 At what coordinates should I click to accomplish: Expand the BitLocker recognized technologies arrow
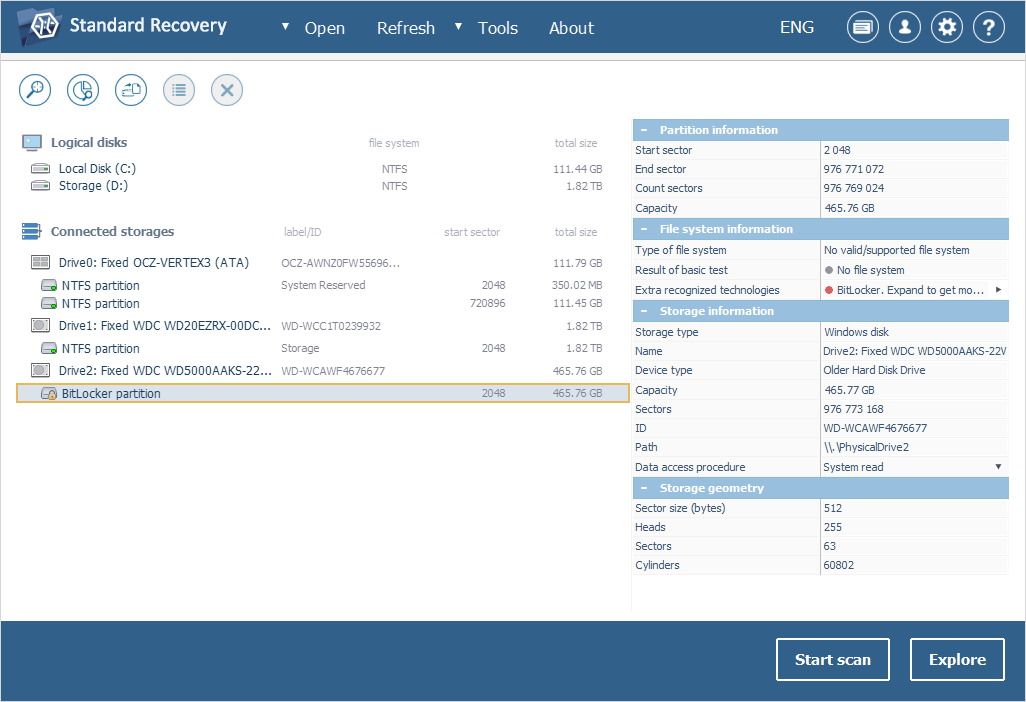tap(997, 290)
